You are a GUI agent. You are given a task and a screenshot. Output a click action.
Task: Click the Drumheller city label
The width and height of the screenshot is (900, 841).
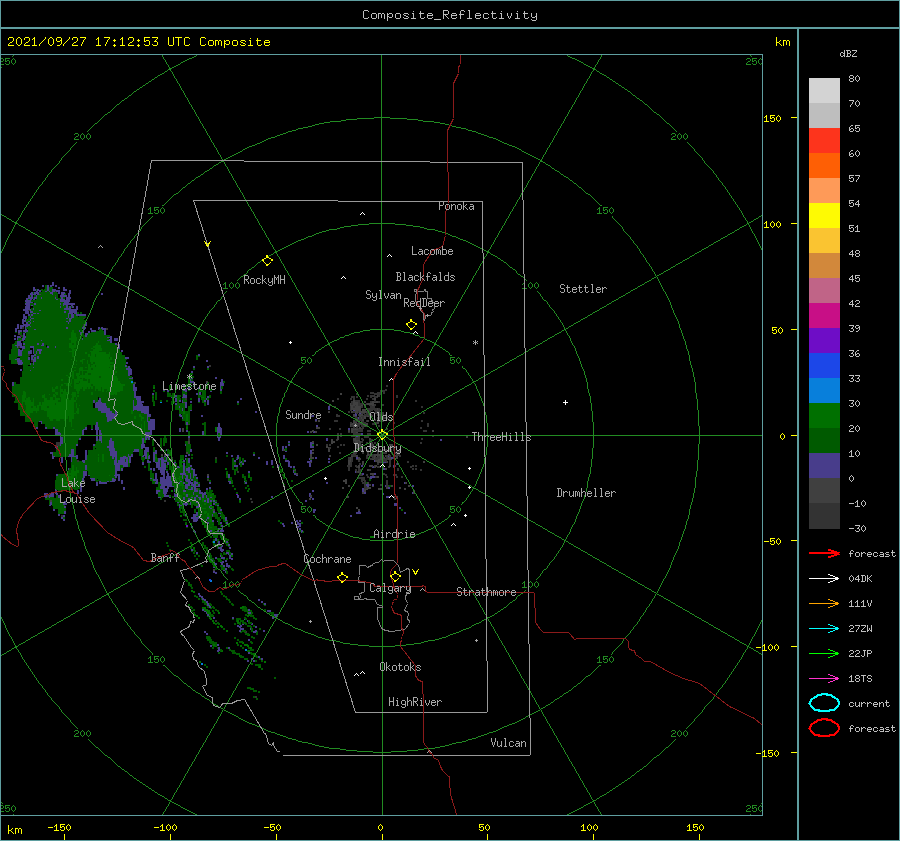(x=586, y=493)
